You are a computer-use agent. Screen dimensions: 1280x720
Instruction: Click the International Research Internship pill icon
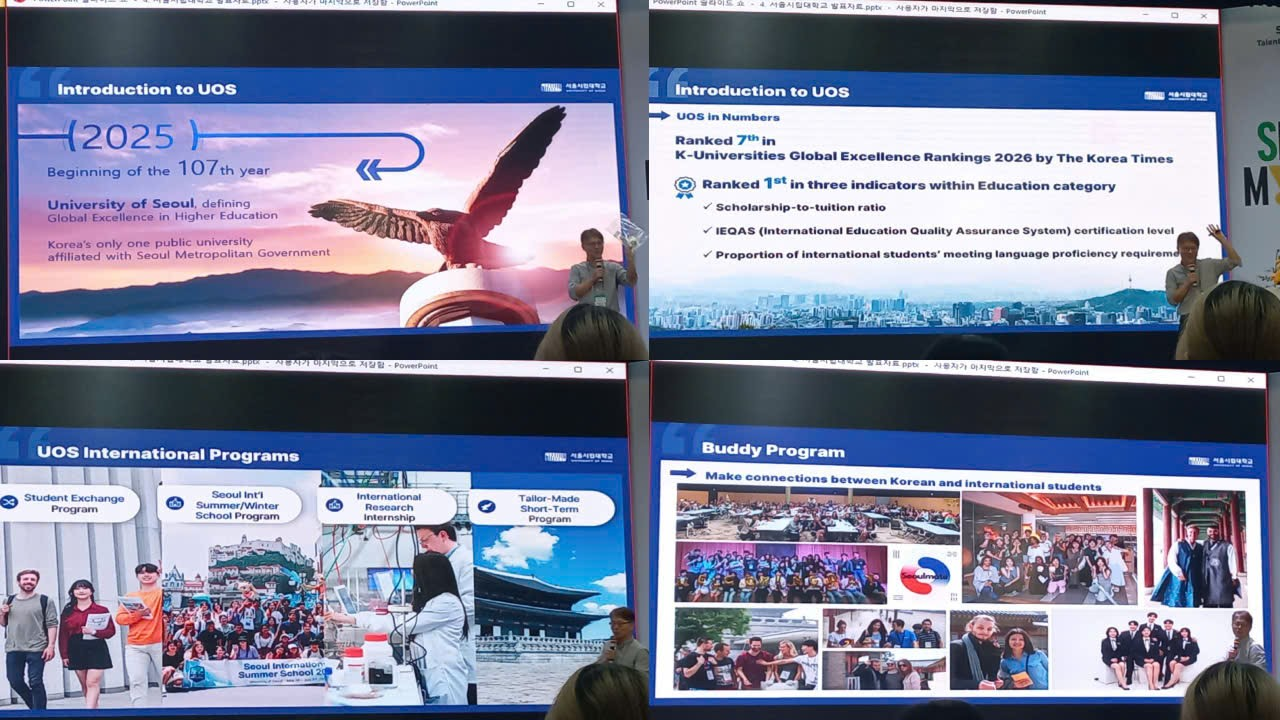334,505
